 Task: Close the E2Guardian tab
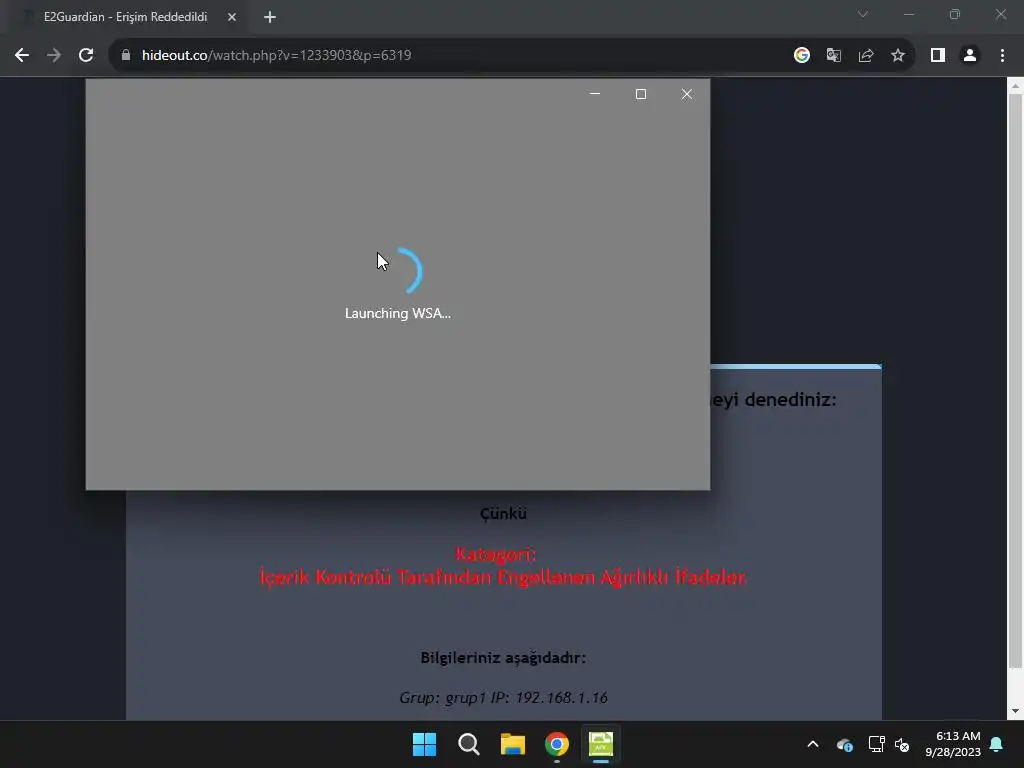[x=232, y=17]
